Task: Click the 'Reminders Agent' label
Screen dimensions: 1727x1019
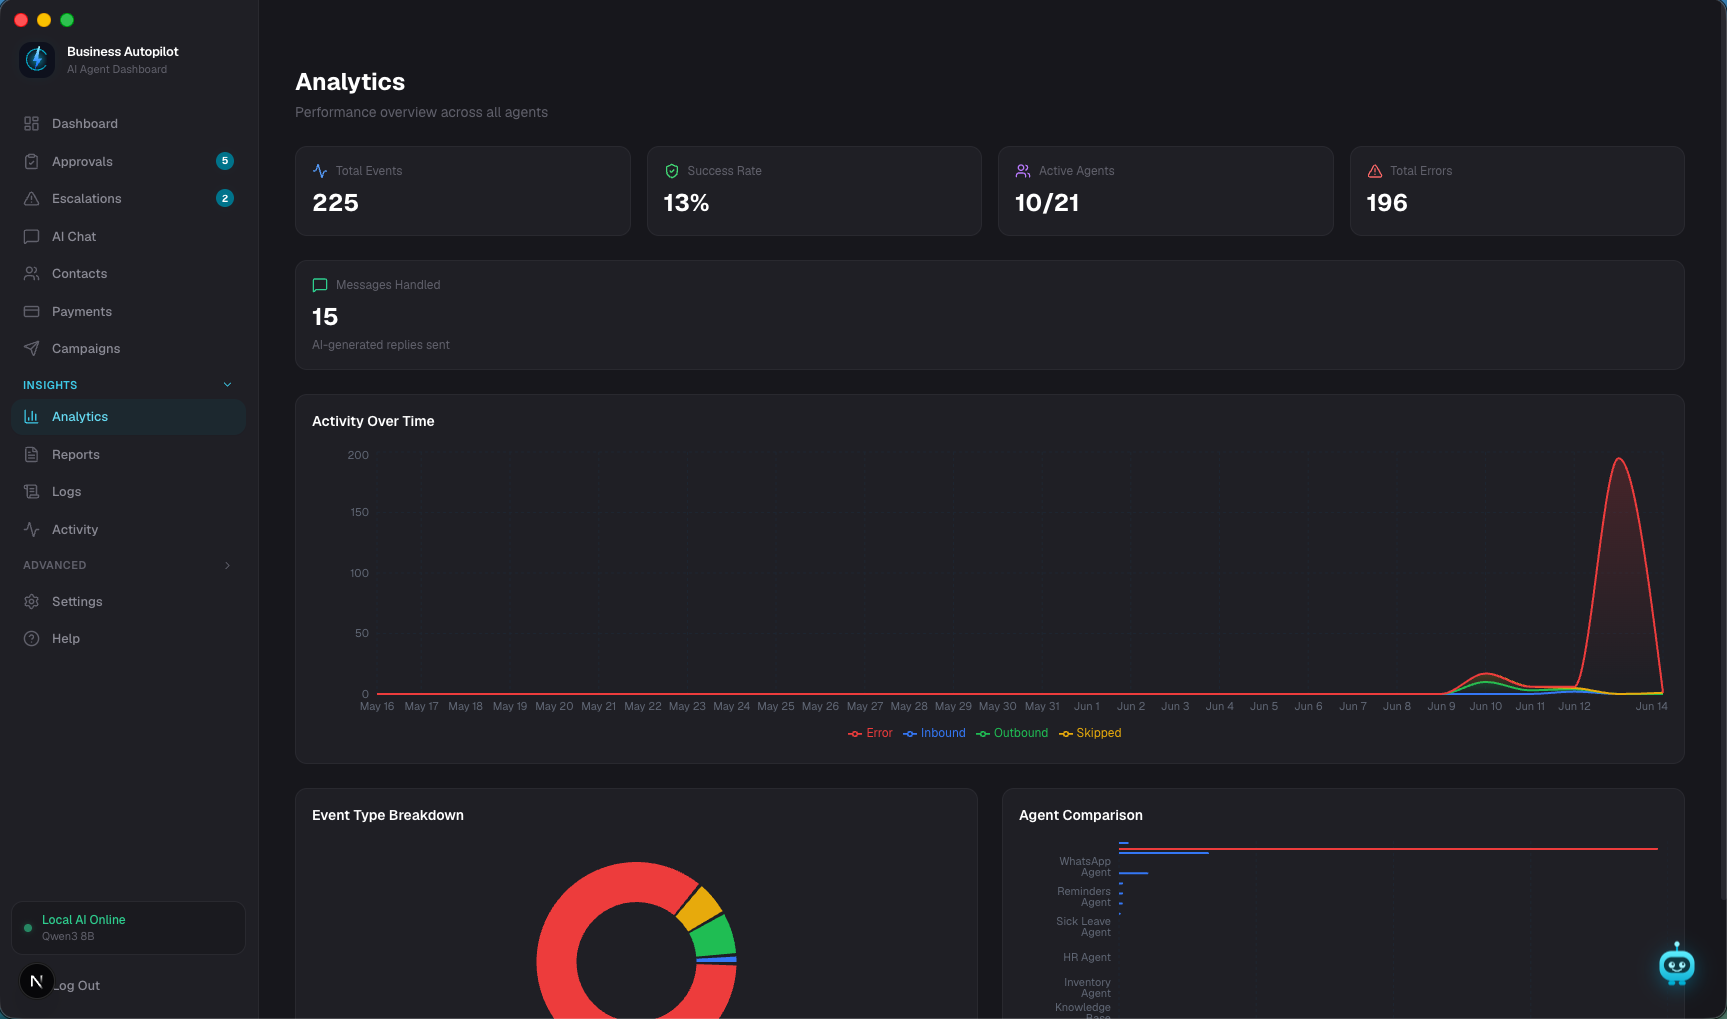Action: 1084,897
